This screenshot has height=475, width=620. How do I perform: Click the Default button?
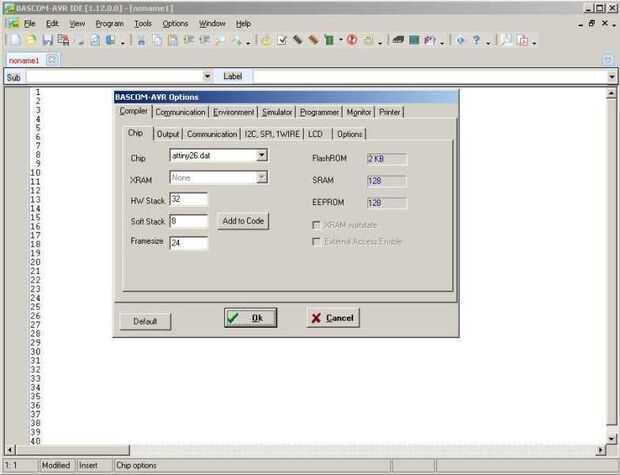point(145,322)
